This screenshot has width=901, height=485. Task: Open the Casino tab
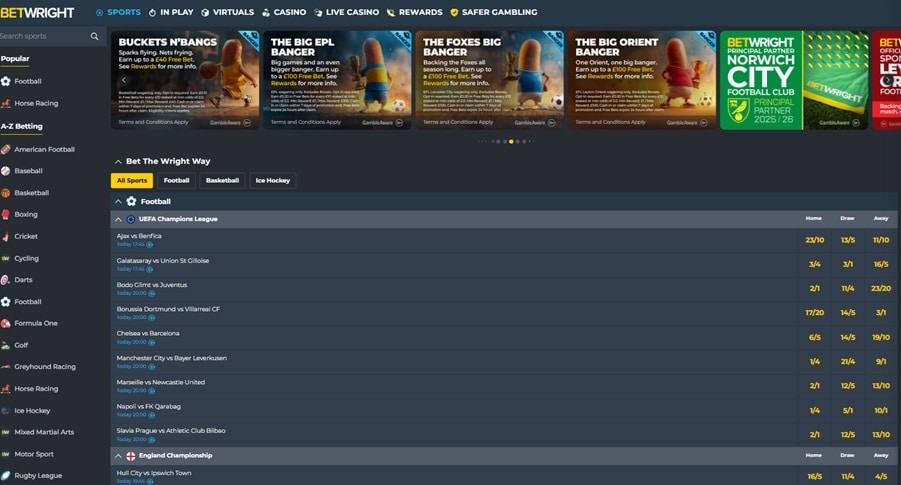point(284,12)
